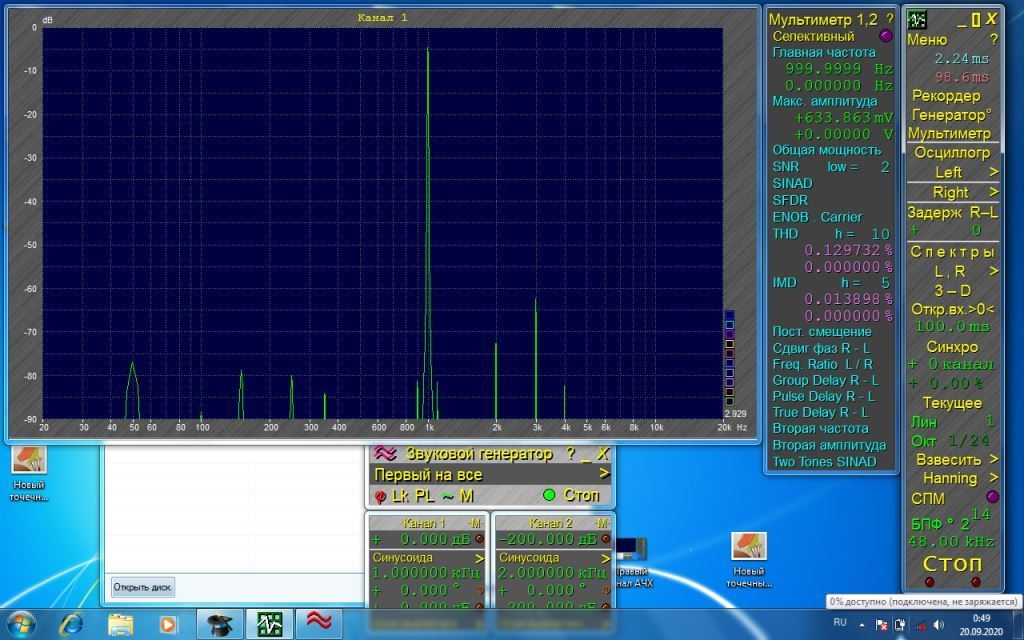This screenshot has height=640, width=1024.
Task: Click the magic hat taskbar icon
Action: coord(220,623)
